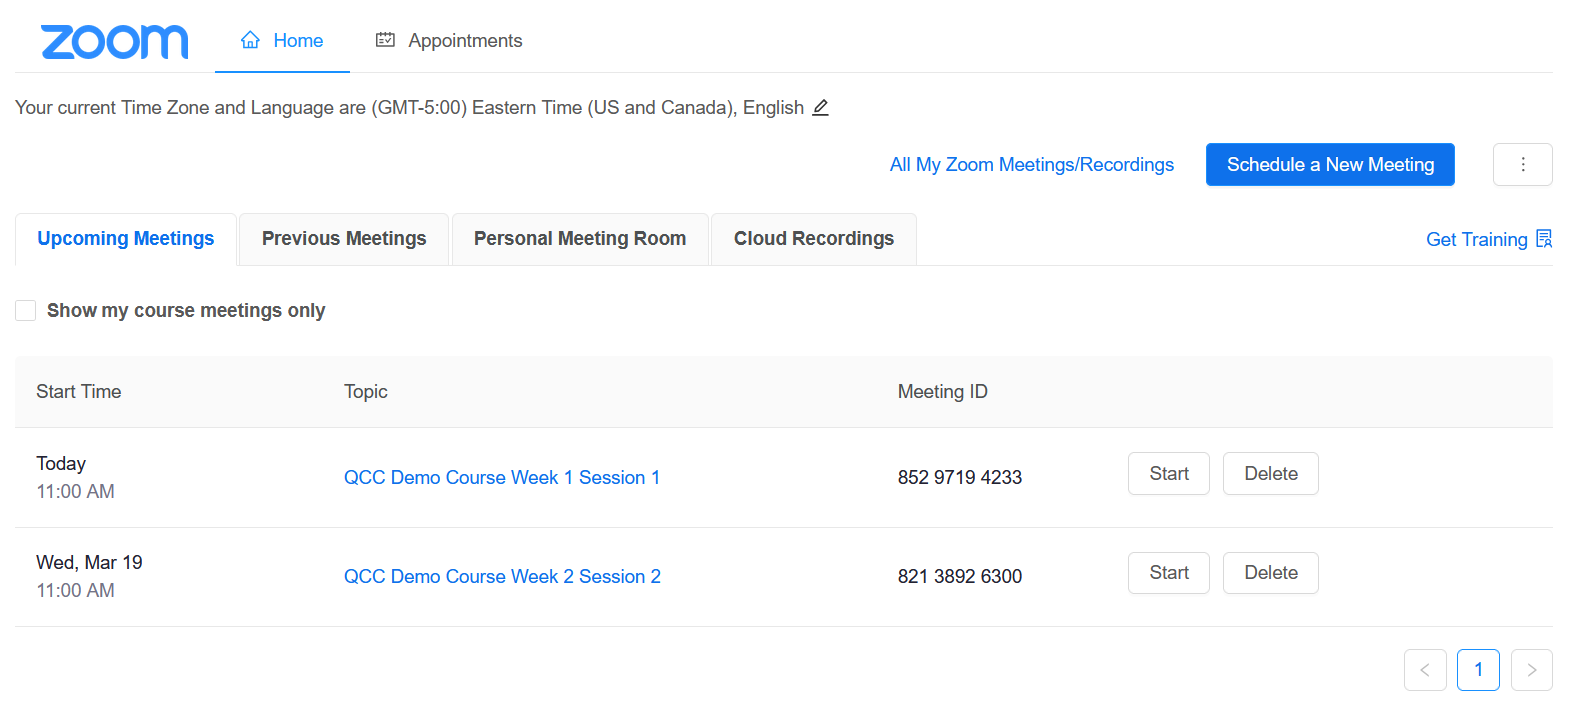Go to previous page arrow

tap(1425, 670)
